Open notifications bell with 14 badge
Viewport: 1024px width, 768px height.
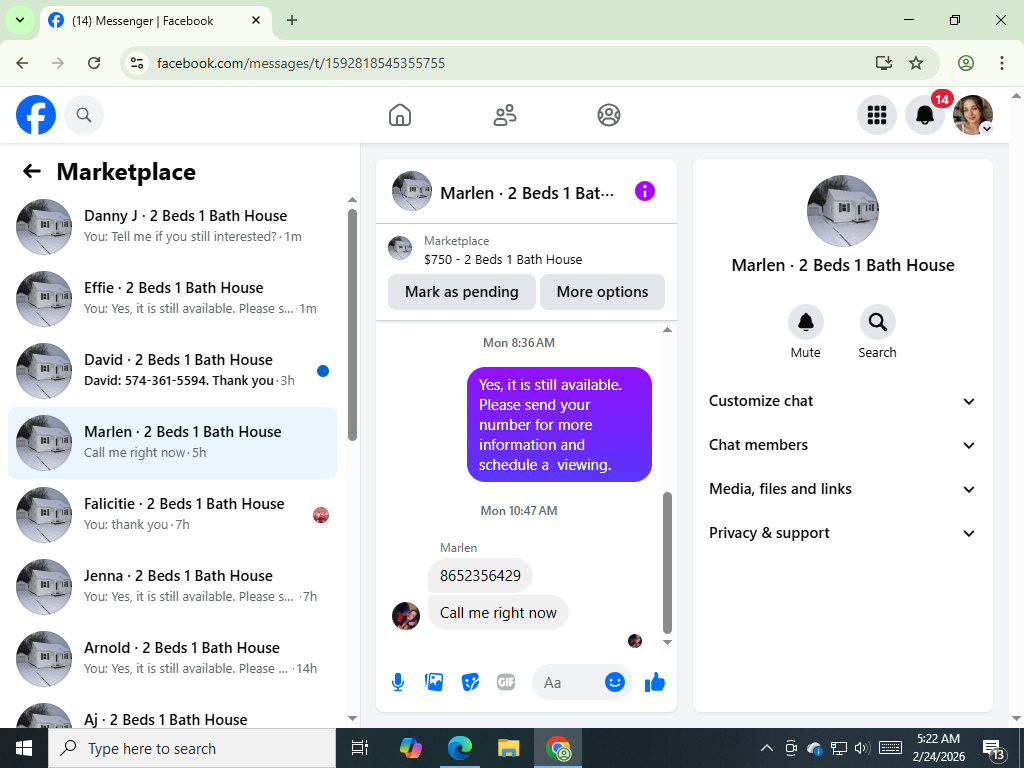925,115
